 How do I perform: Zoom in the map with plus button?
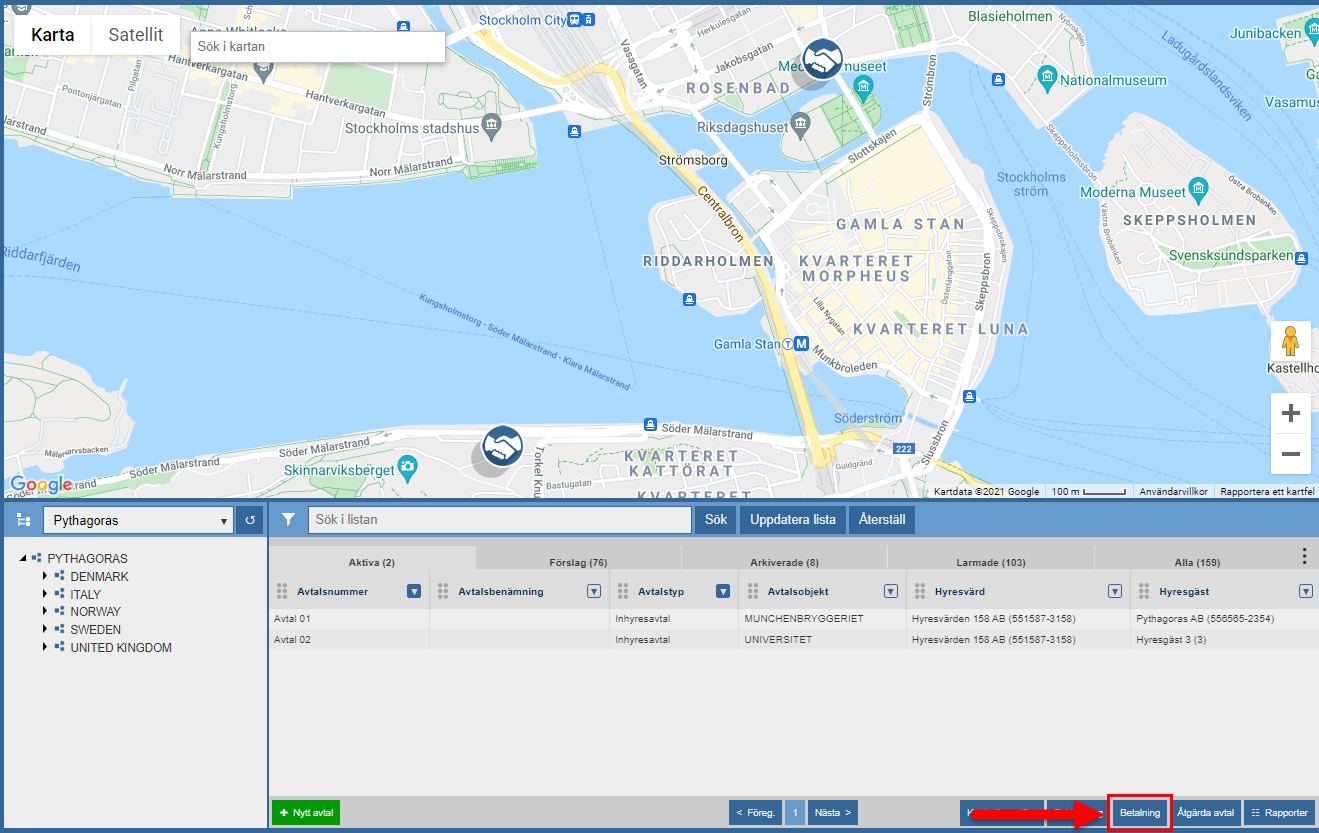(1290, 413)
